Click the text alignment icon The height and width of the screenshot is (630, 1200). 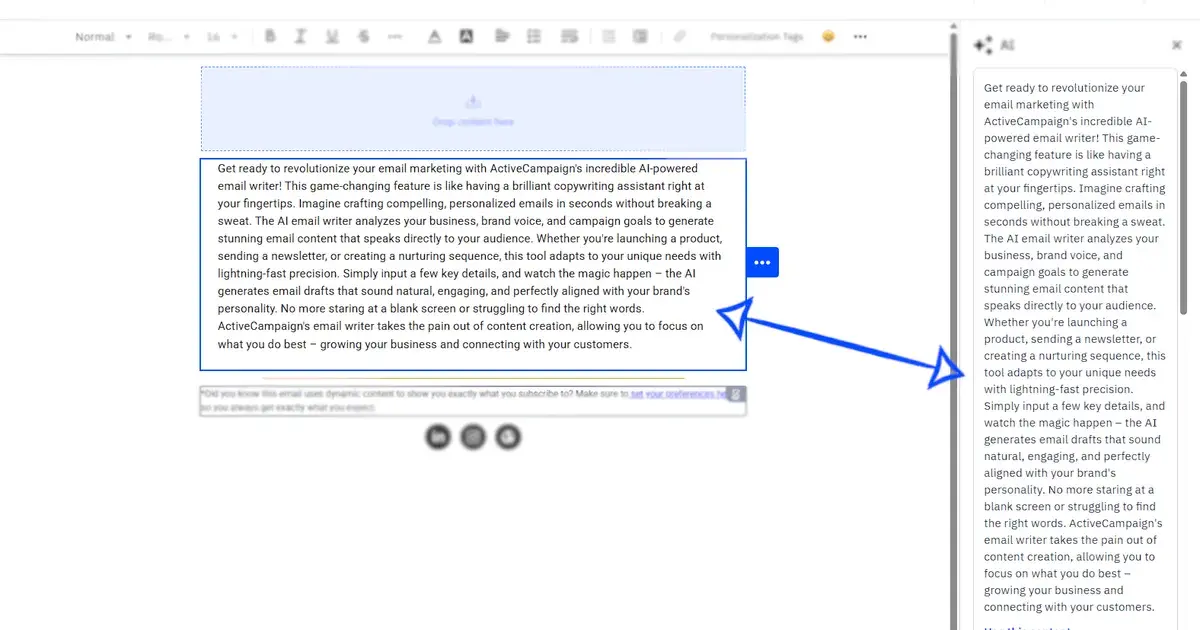point(501,36)
